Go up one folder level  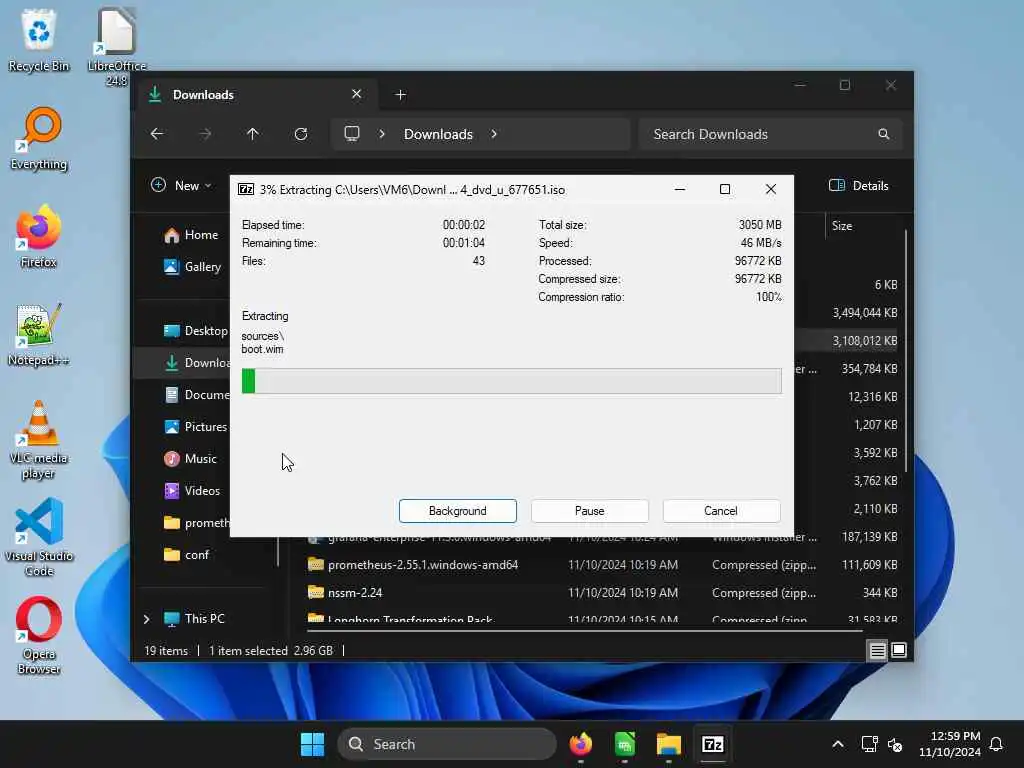pyautogui.click(x=253, y=134)
